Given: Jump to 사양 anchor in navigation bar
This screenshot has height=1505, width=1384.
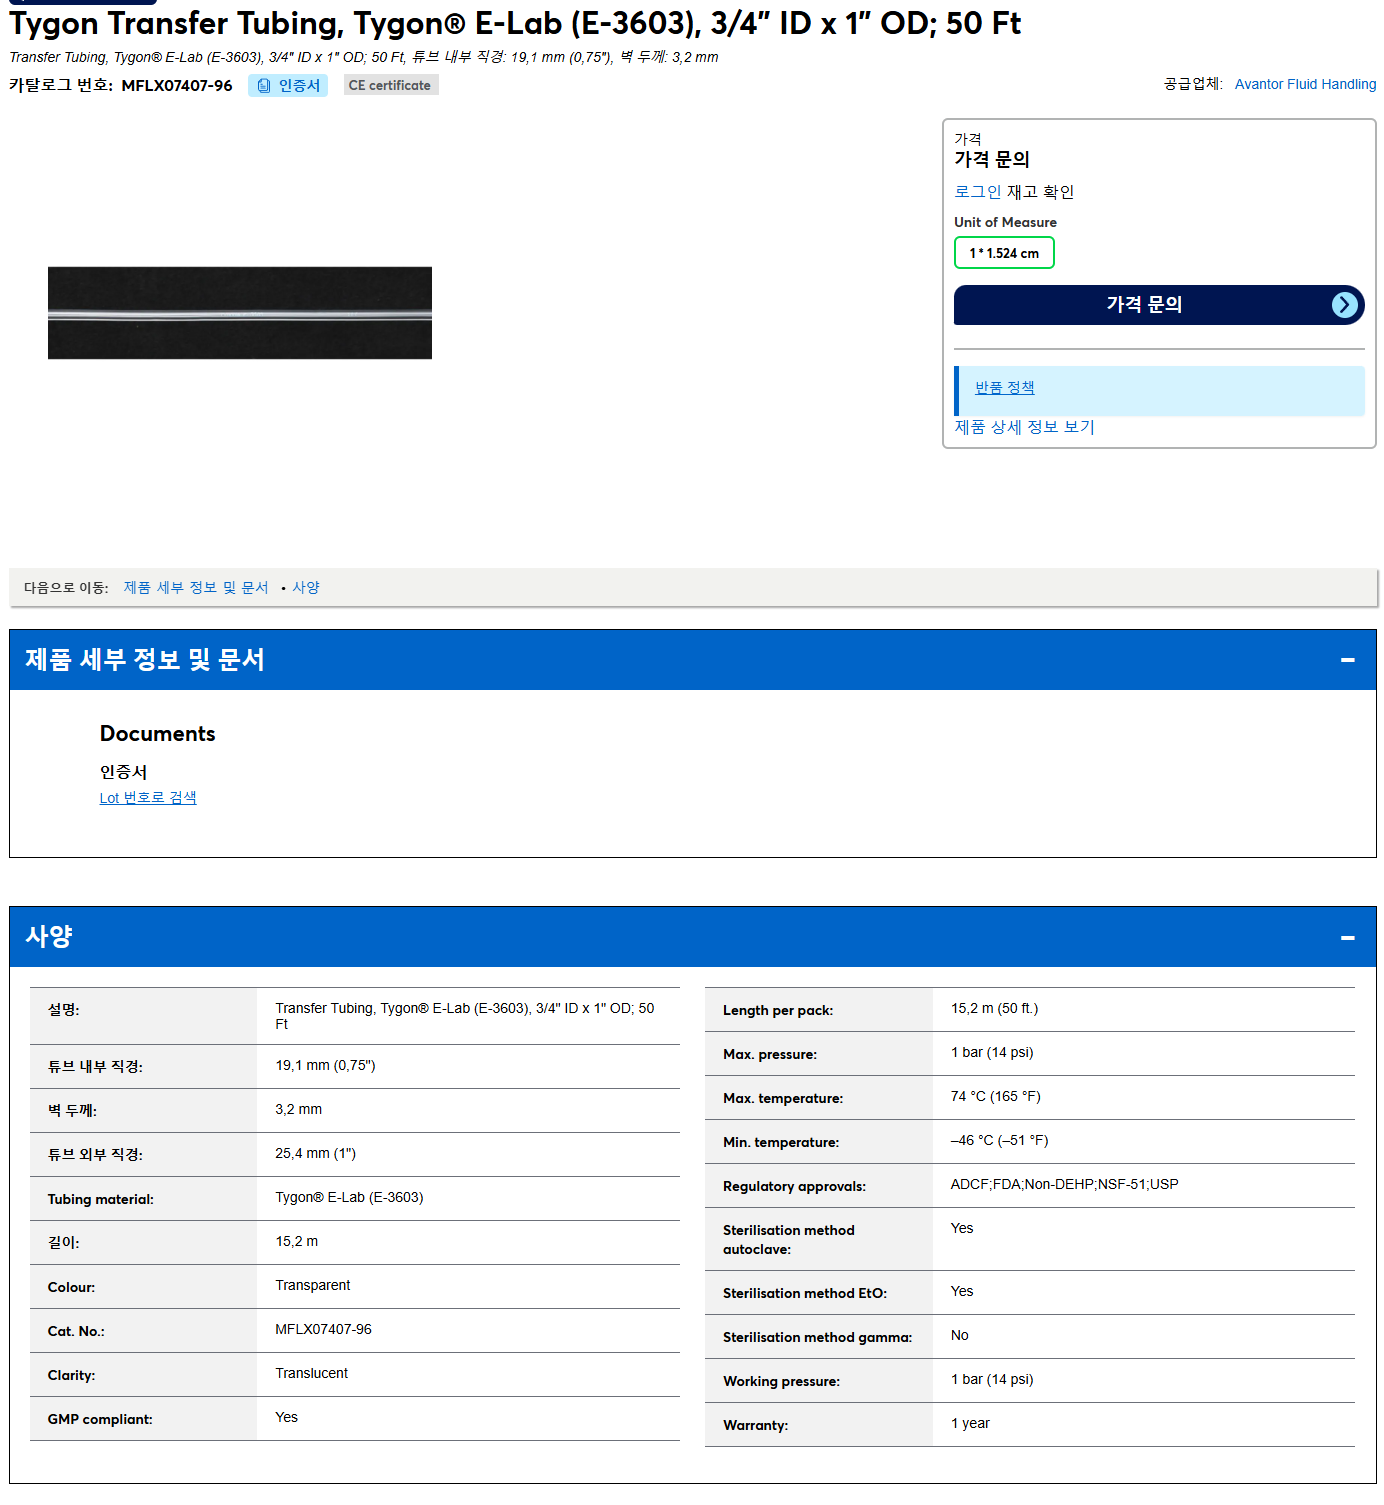Looking at the screenshot, I should pyautogui.click(x=306, y=588).
